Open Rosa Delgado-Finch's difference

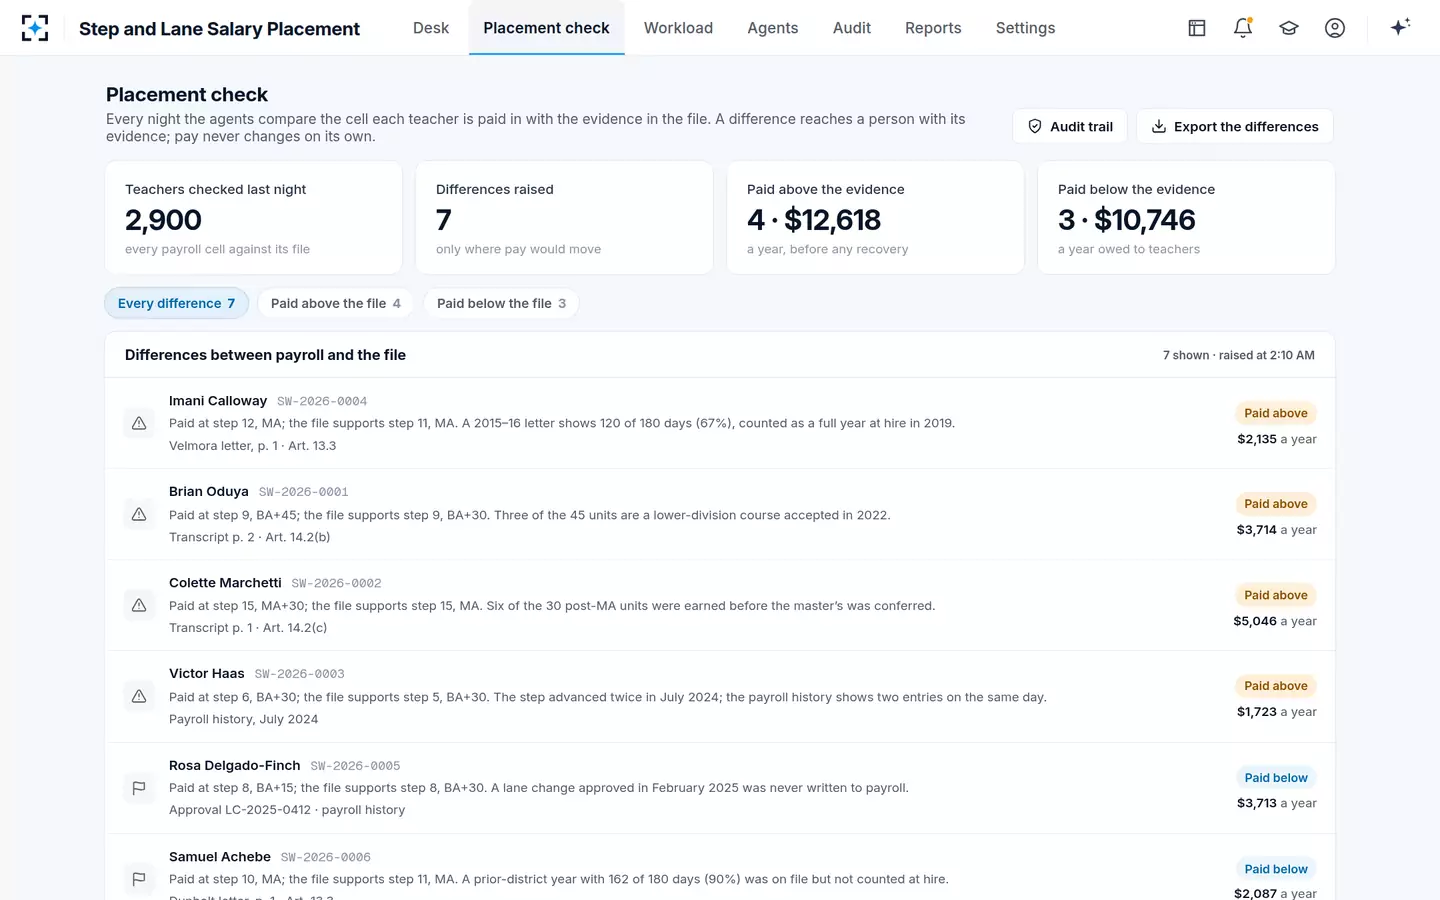[x=720, y=788]
